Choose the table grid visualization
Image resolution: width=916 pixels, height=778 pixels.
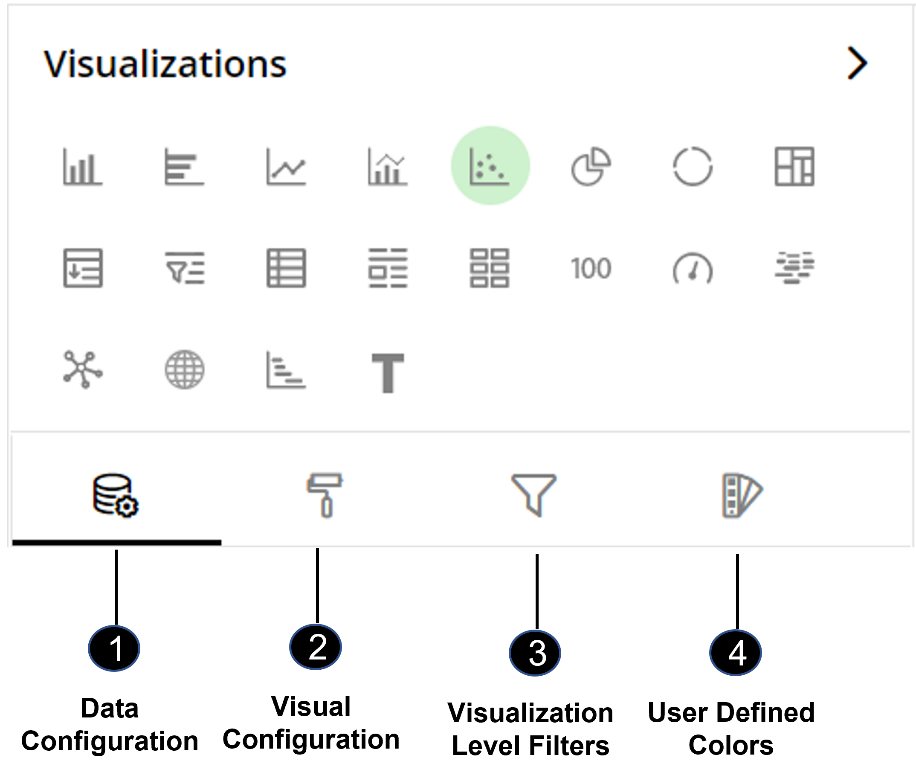(x=286, y=269)
